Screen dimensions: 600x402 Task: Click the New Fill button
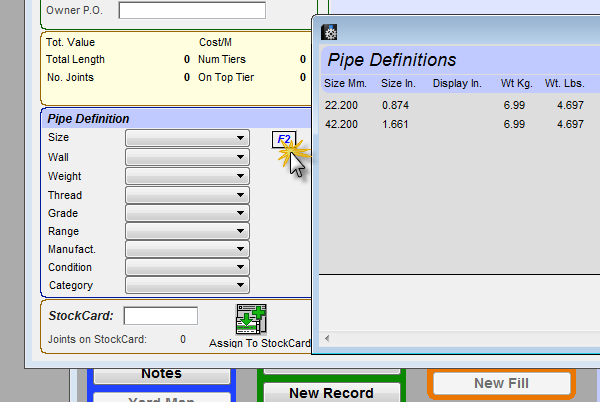[x=501, y=383]
